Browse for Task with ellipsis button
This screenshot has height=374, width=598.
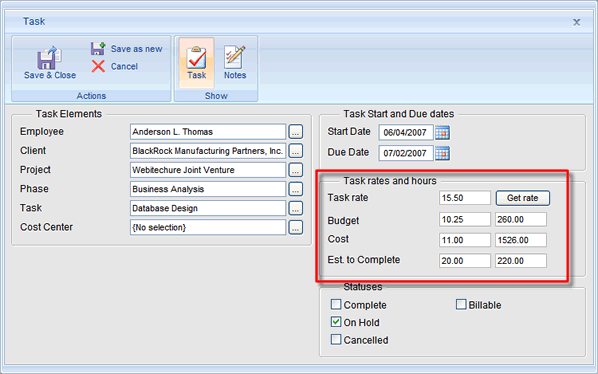click(x=296, y=208)
